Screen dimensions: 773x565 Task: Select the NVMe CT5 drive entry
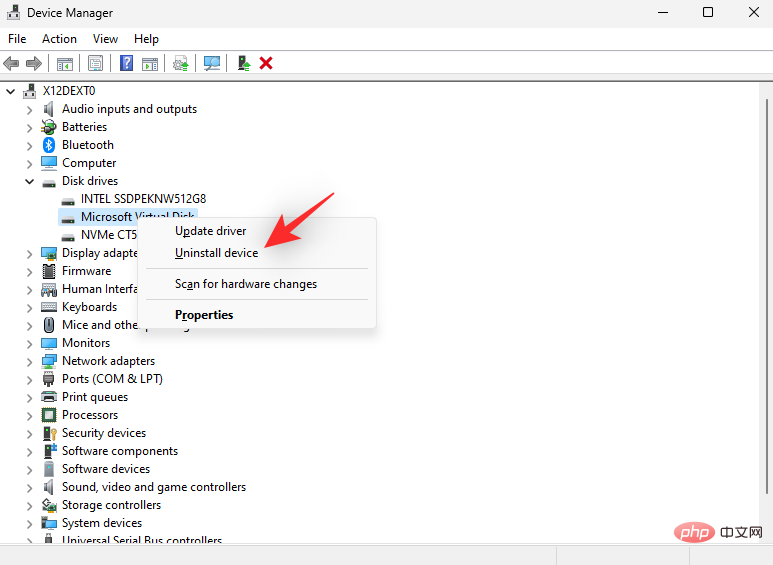109,235
